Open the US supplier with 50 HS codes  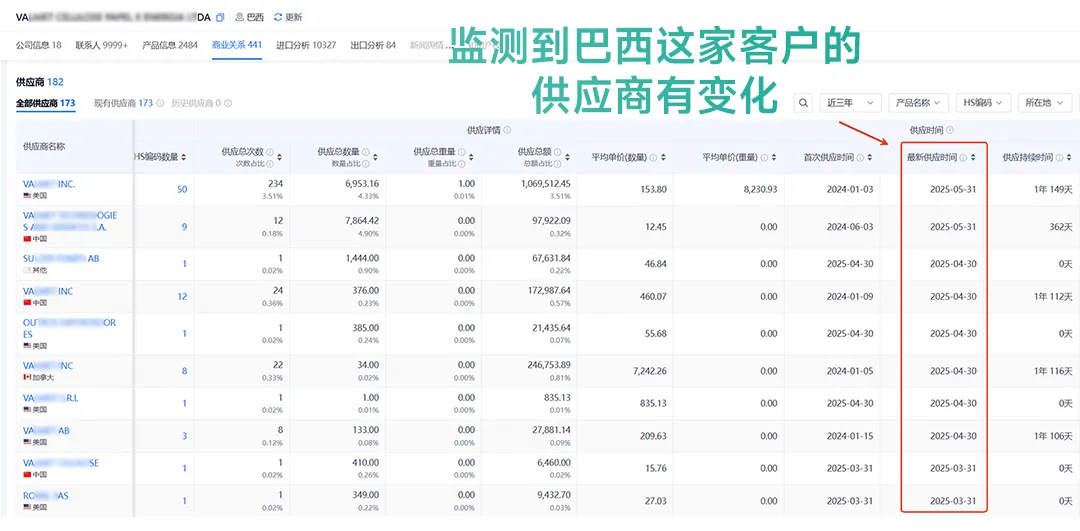pyautogui.click(x=49, y=184)
